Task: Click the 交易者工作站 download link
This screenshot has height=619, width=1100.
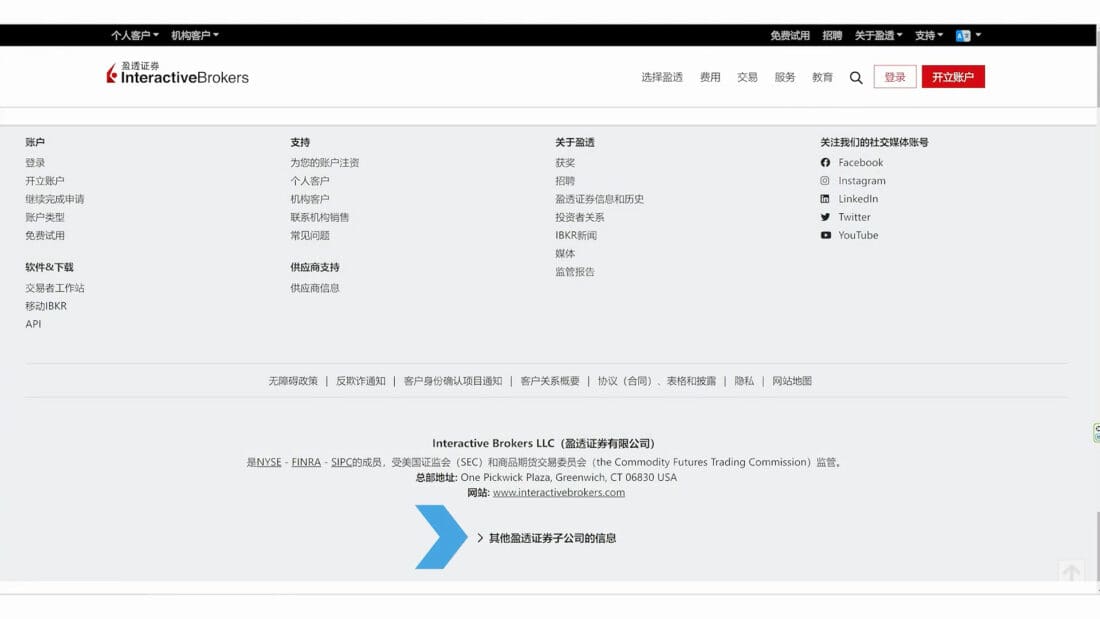Action: pos(55,288)
